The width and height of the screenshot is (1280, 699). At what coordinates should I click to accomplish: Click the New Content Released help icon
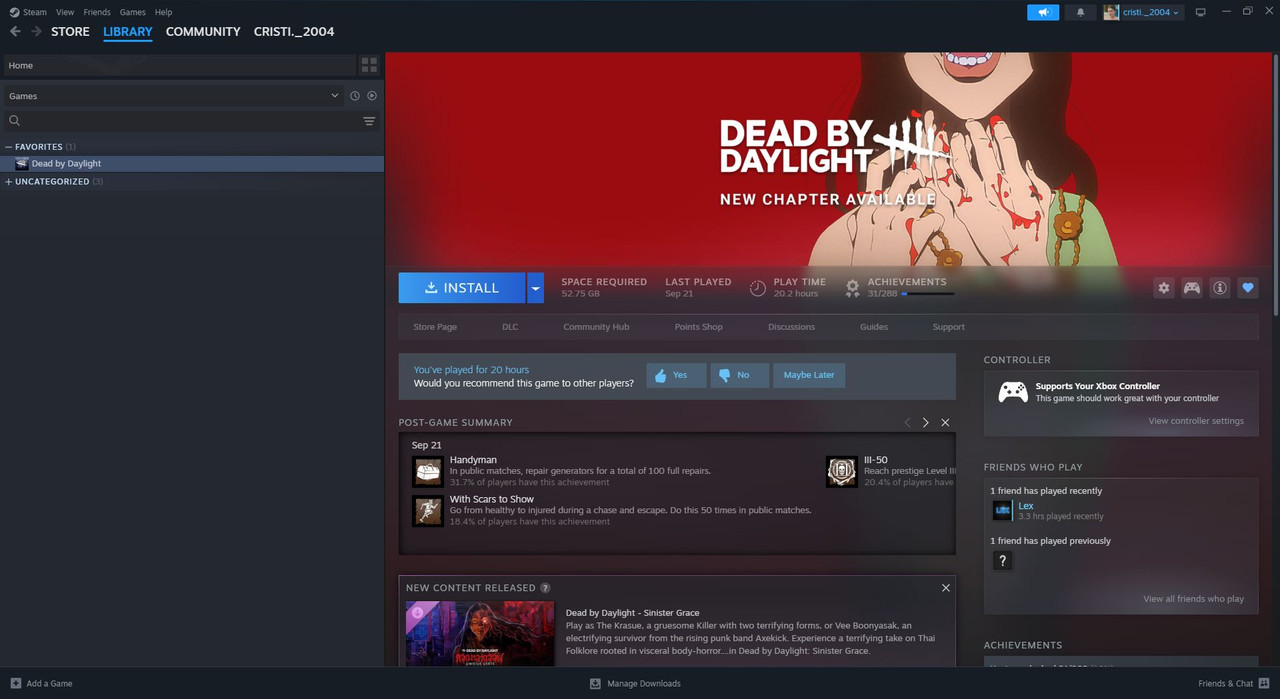click(x=545, y=588)
